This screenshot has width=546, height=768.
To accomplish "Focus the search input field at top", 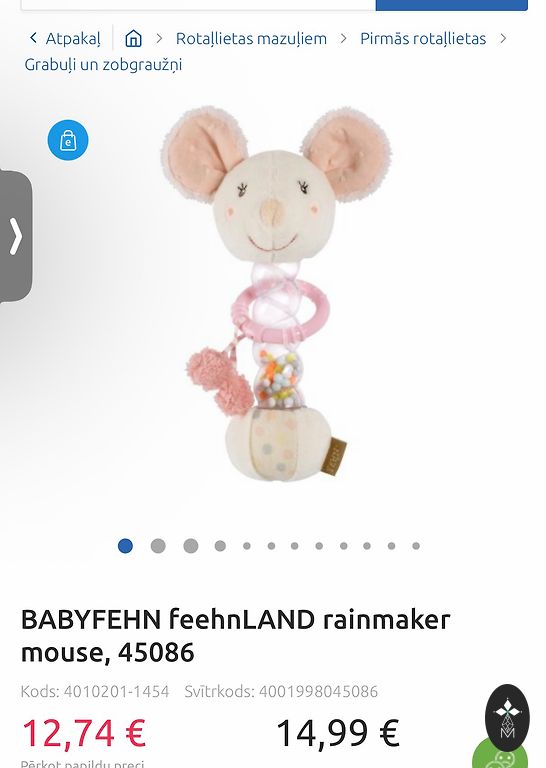I will coord(198,5).
